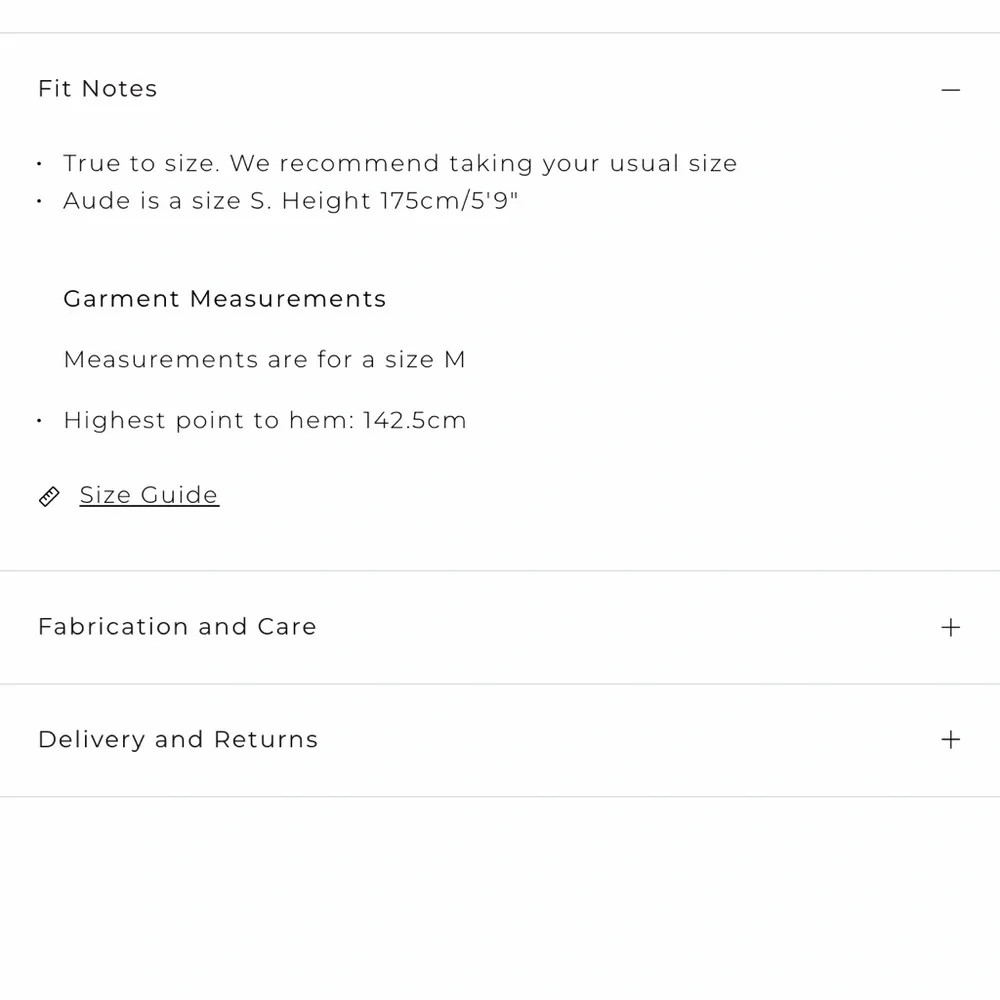Image resolution: width=1000 pixels, height=1000 pixels.
Task: Click the bullet before 'Highest point to hem'
Action: [x=40, y=421]
